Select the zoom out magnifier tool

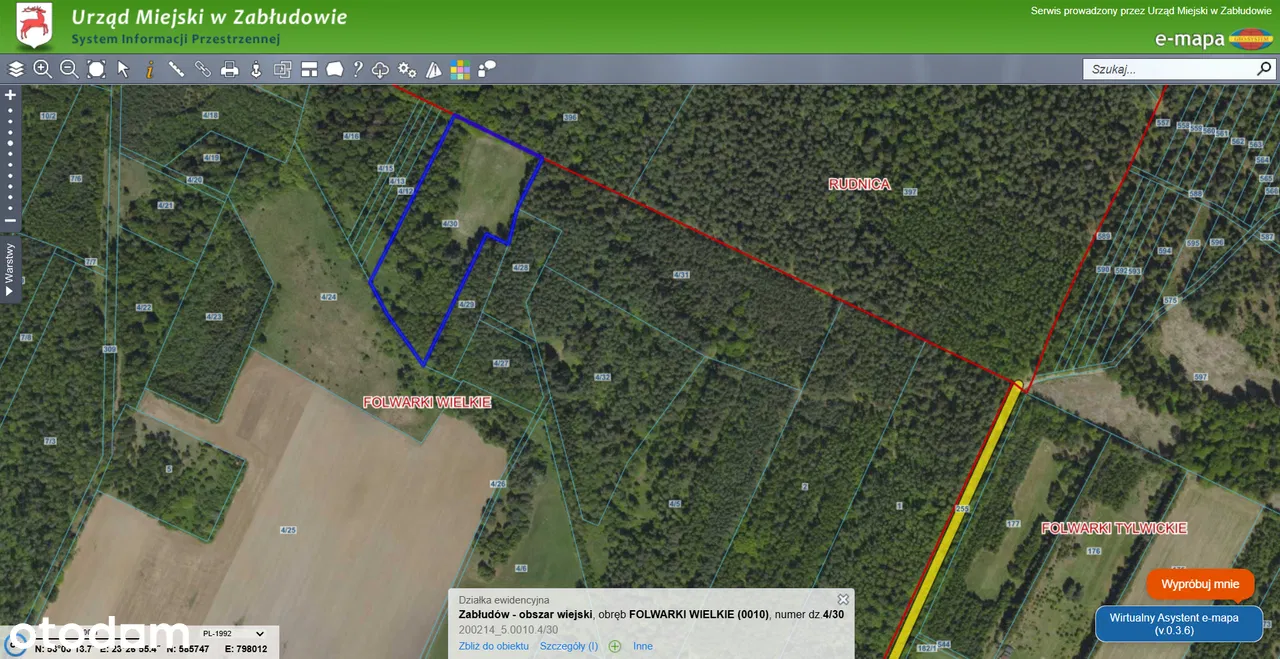click(69, 69)
